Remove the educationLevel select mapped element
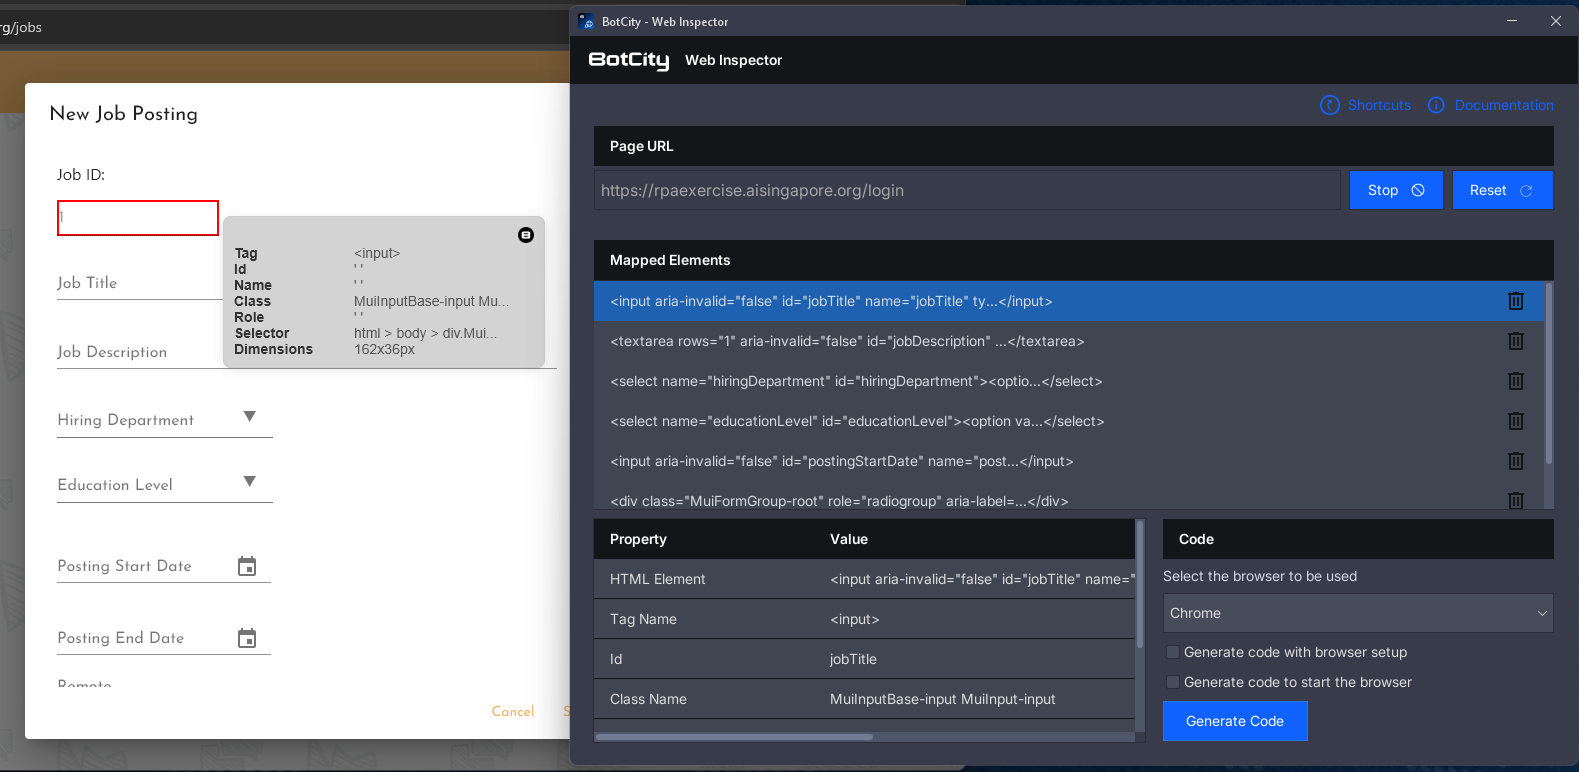Viewport: 1579px width, 772px height. [x=1515, y=421]
